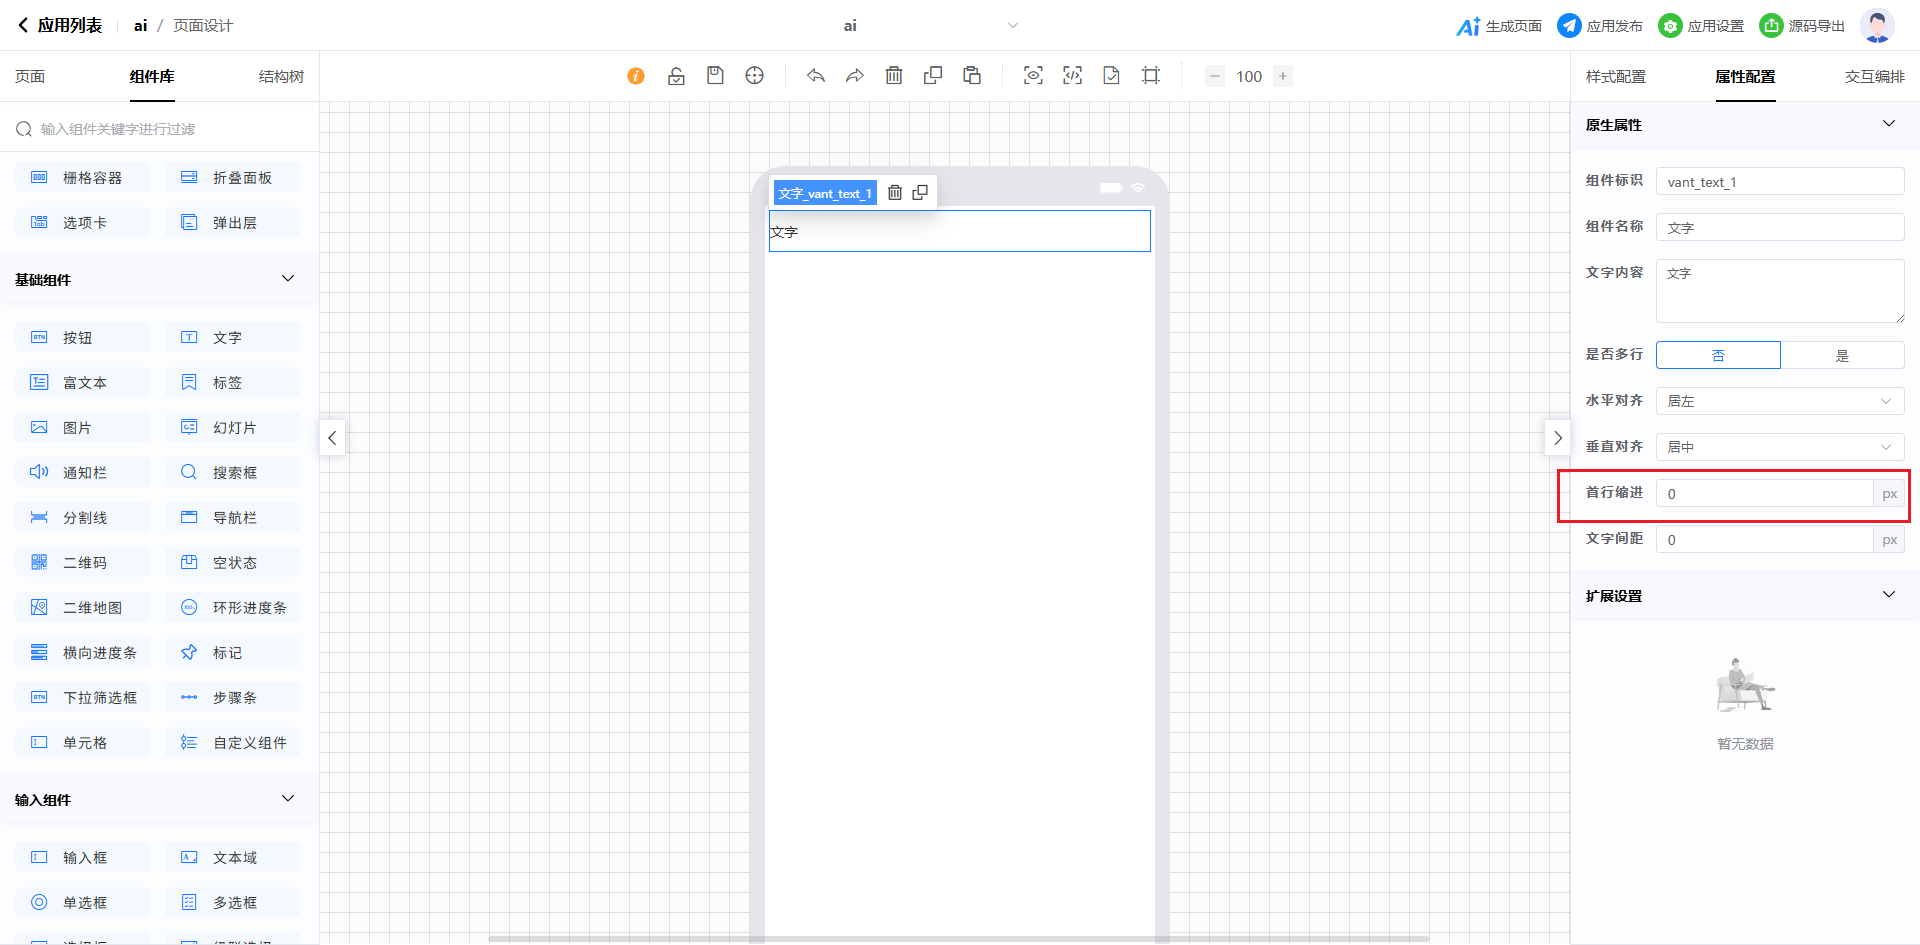This screenshot has height=945, width=1920.
Task: Increase canvas zoom with plus button
Action: click(x=1283, y=76)
